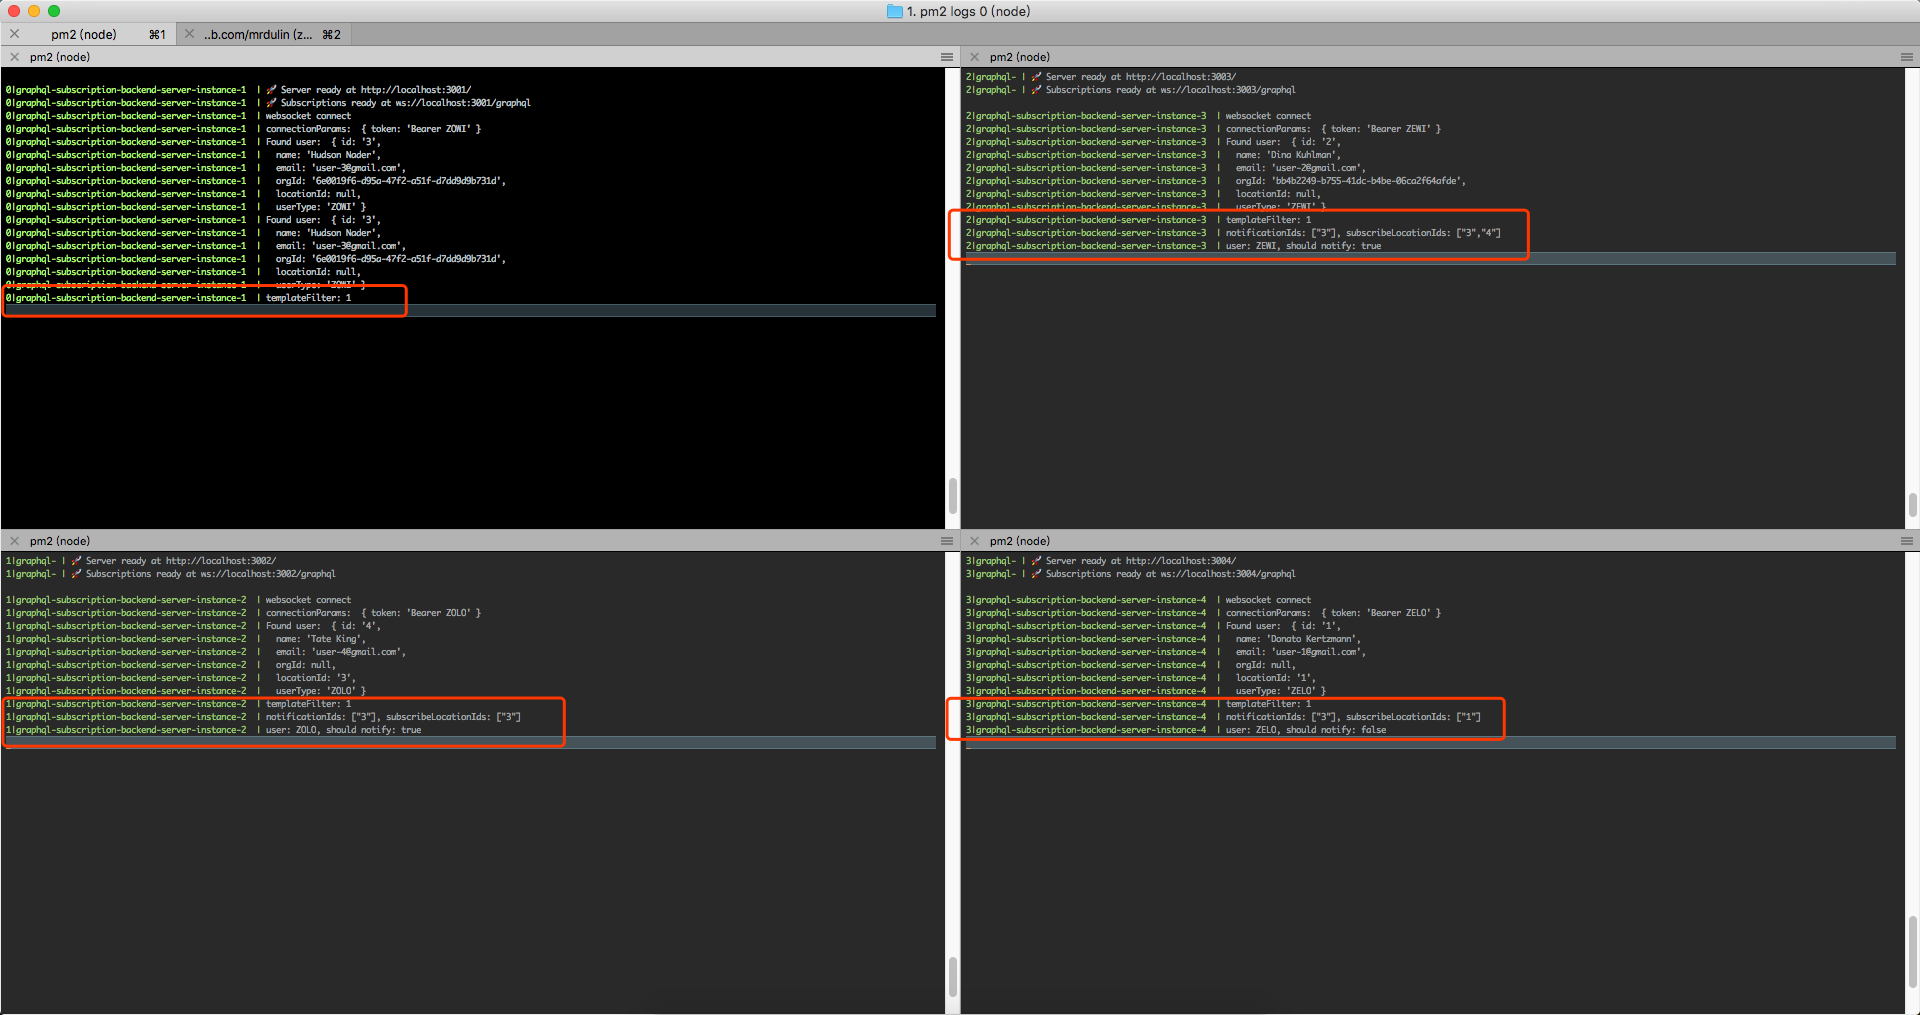Screen dimensions: 1920x1015
Task: Click the token 'Bearer ZOLO' log line
Action: pos(373,613)
